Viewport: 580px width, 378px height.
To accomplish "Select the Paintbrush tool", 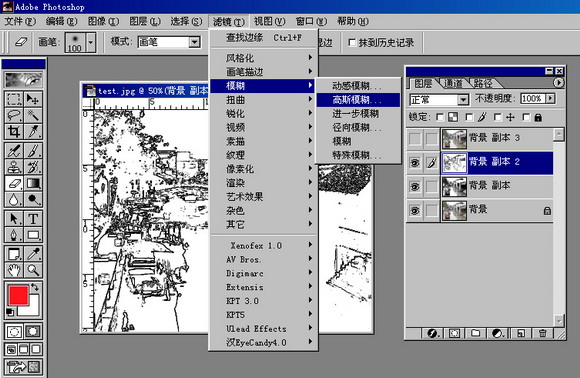I will (33, 151).
